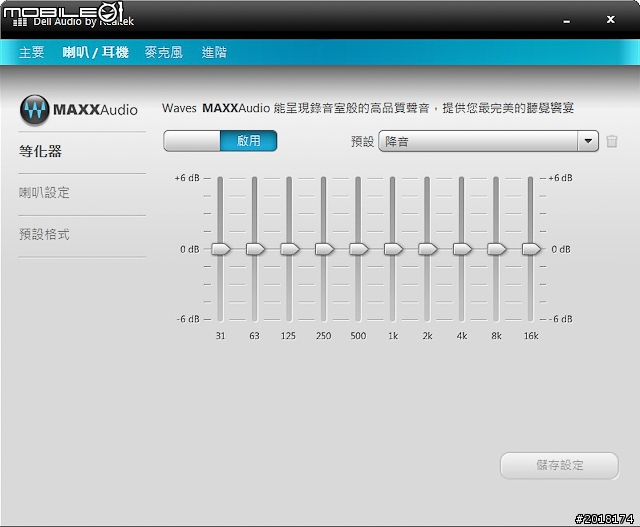
Task: Click the right 0 dB scale label
Action: tap(561, 249)
